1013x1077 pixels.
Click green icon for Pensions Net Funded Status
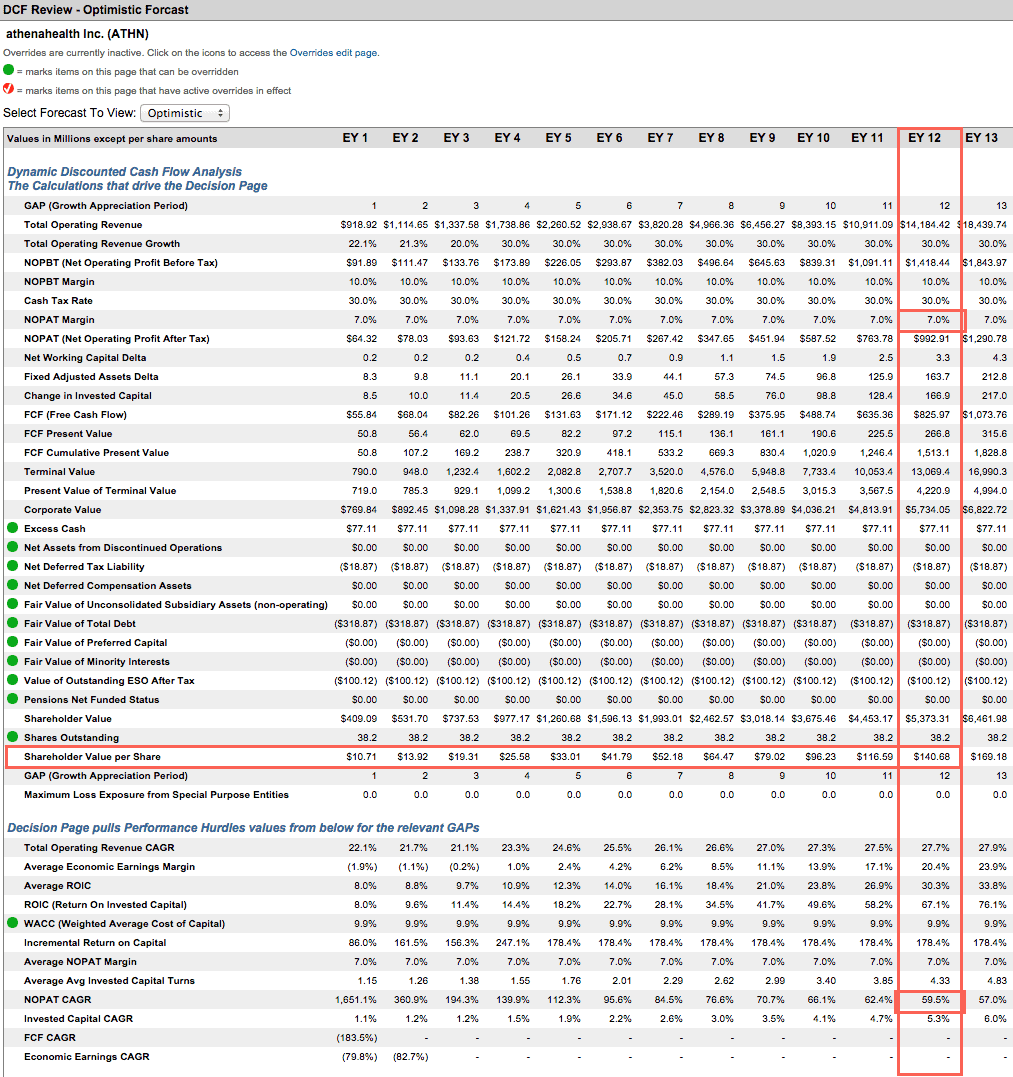tap(12, 699)
